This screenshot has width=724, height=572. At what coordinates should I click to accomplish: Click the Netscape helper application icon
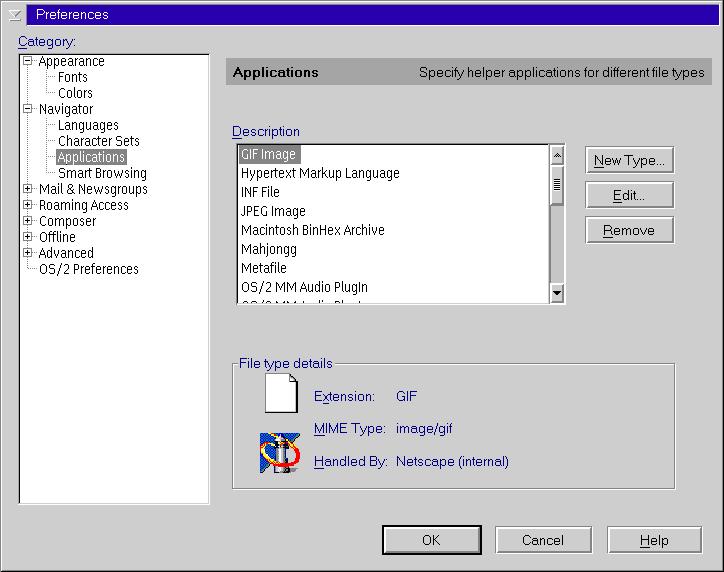pyautogui.click(x=280, y=453)
